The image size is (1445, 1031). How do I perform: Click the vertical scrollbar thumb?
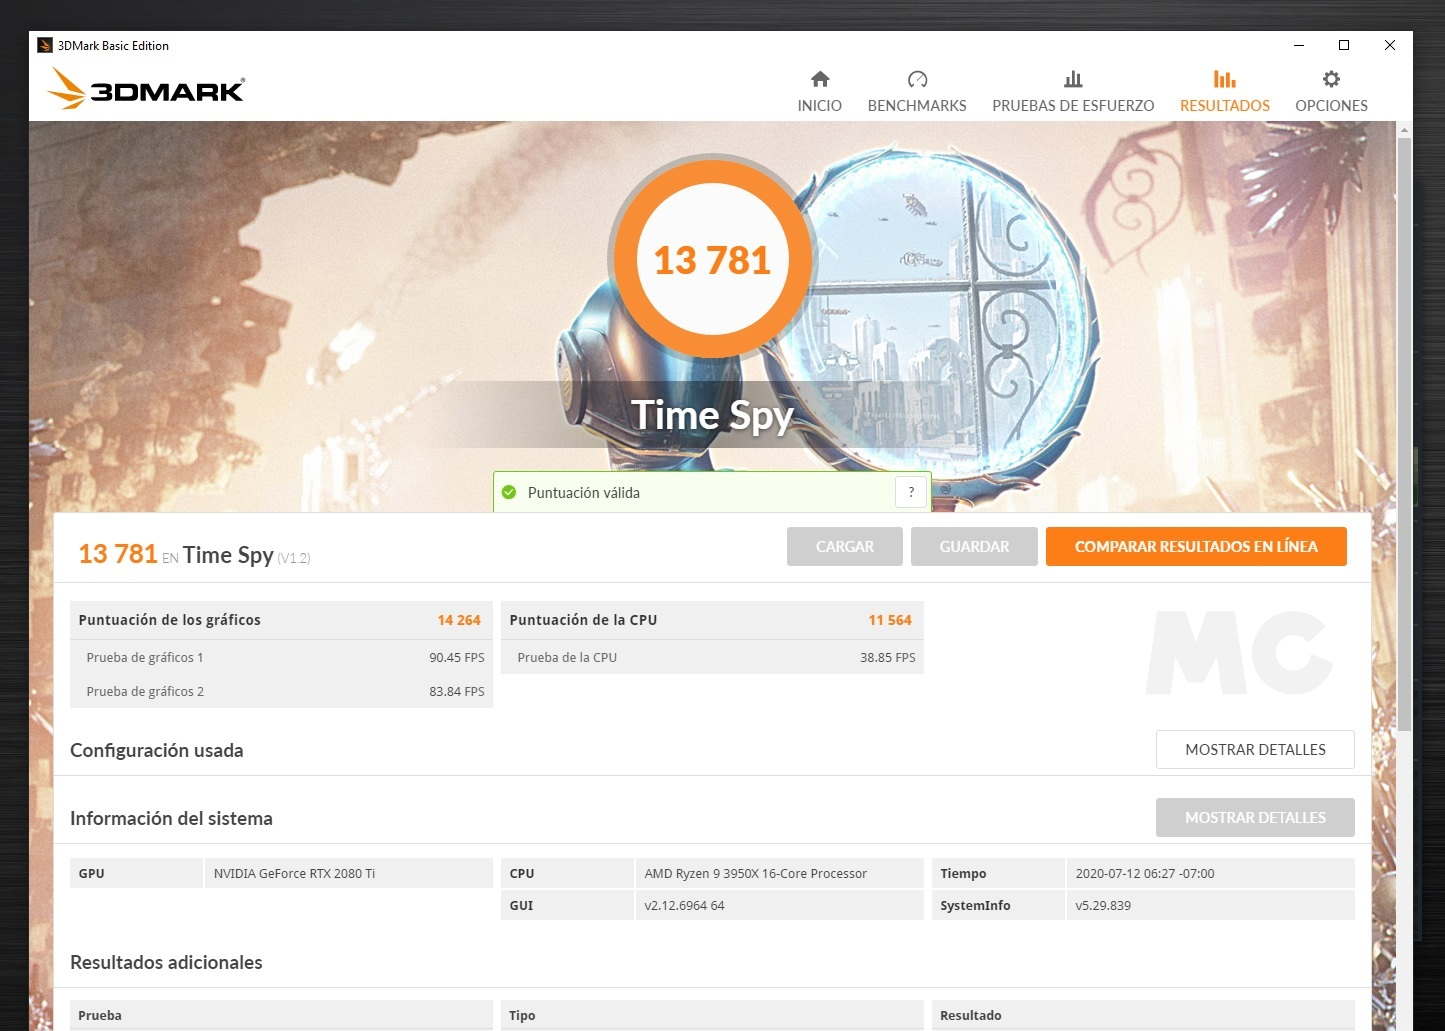[1404, 430]
